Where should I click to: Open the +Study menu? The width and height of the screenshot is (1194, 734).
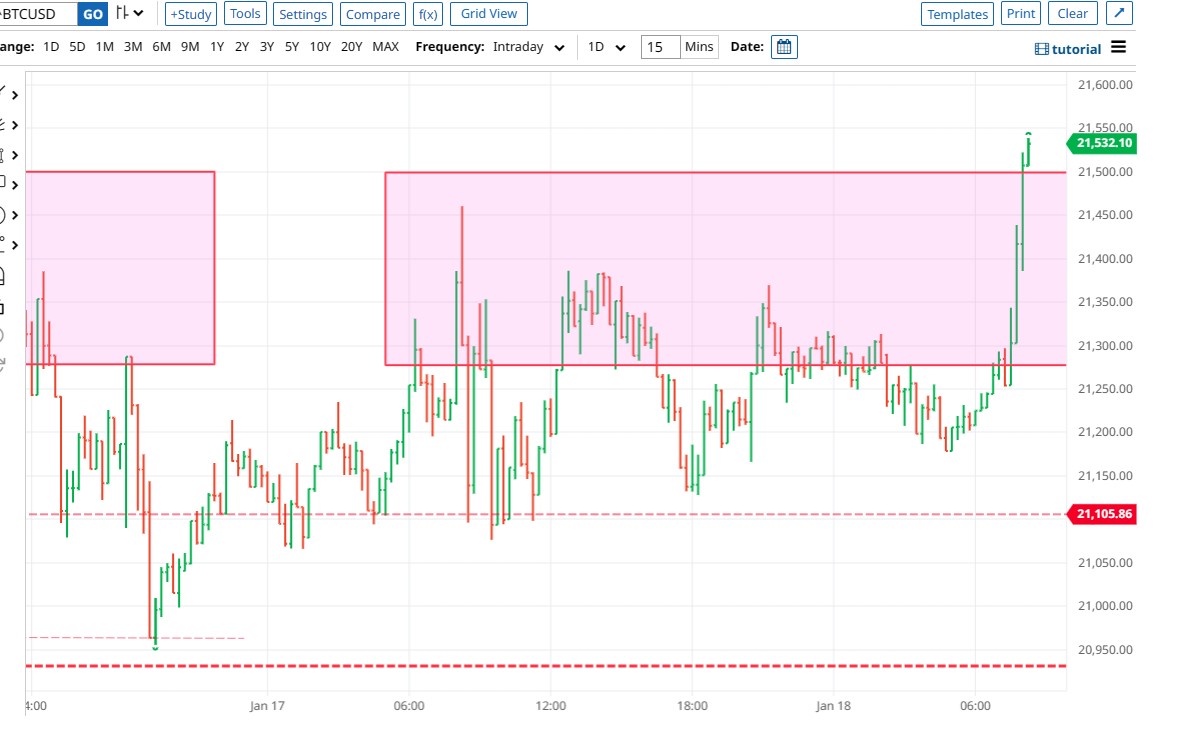click(x=190, y=14)
